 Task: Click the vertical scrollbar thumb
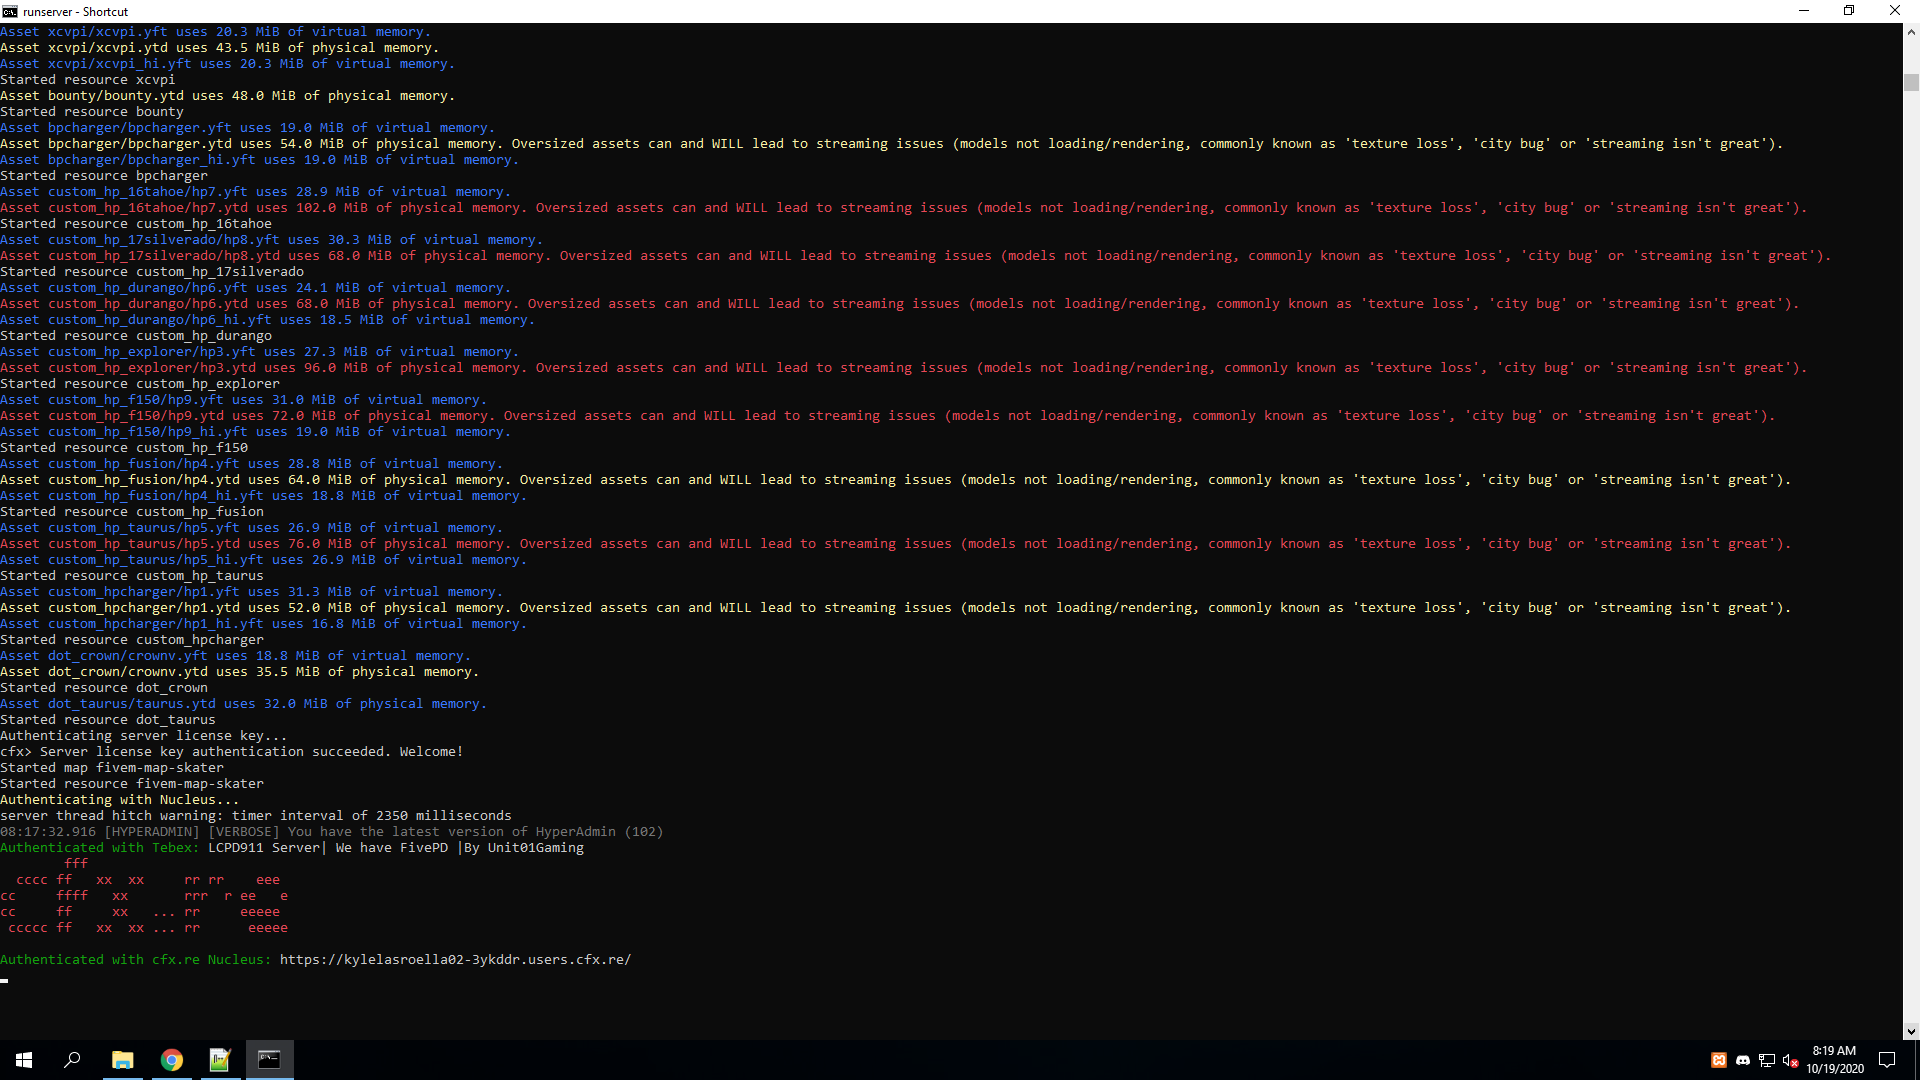click(x=1911, y=82)
